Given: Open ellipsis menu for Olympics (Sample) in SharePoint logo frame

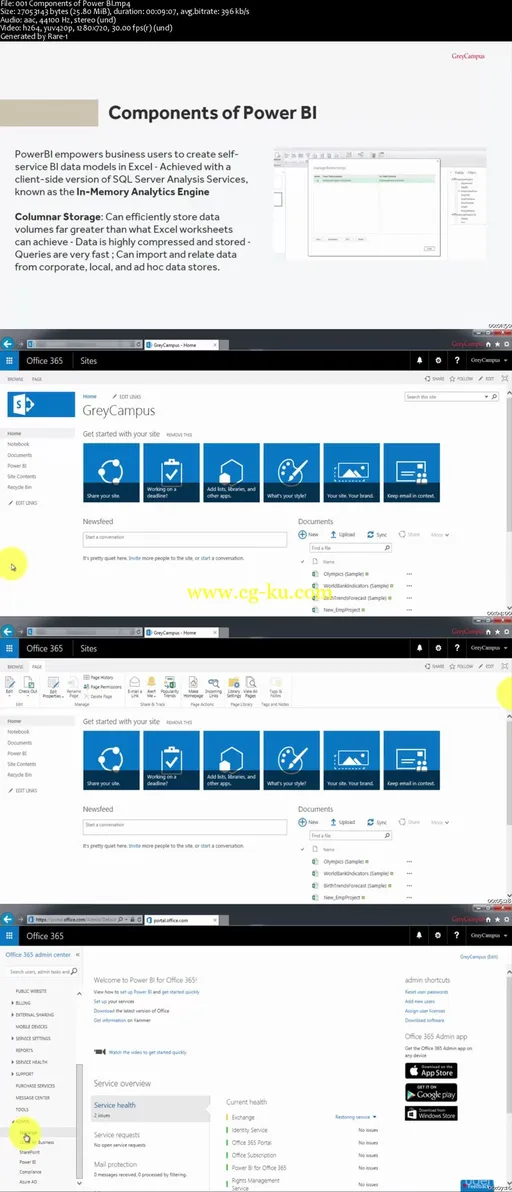Looking at the screenshot, I should point(409,574).
